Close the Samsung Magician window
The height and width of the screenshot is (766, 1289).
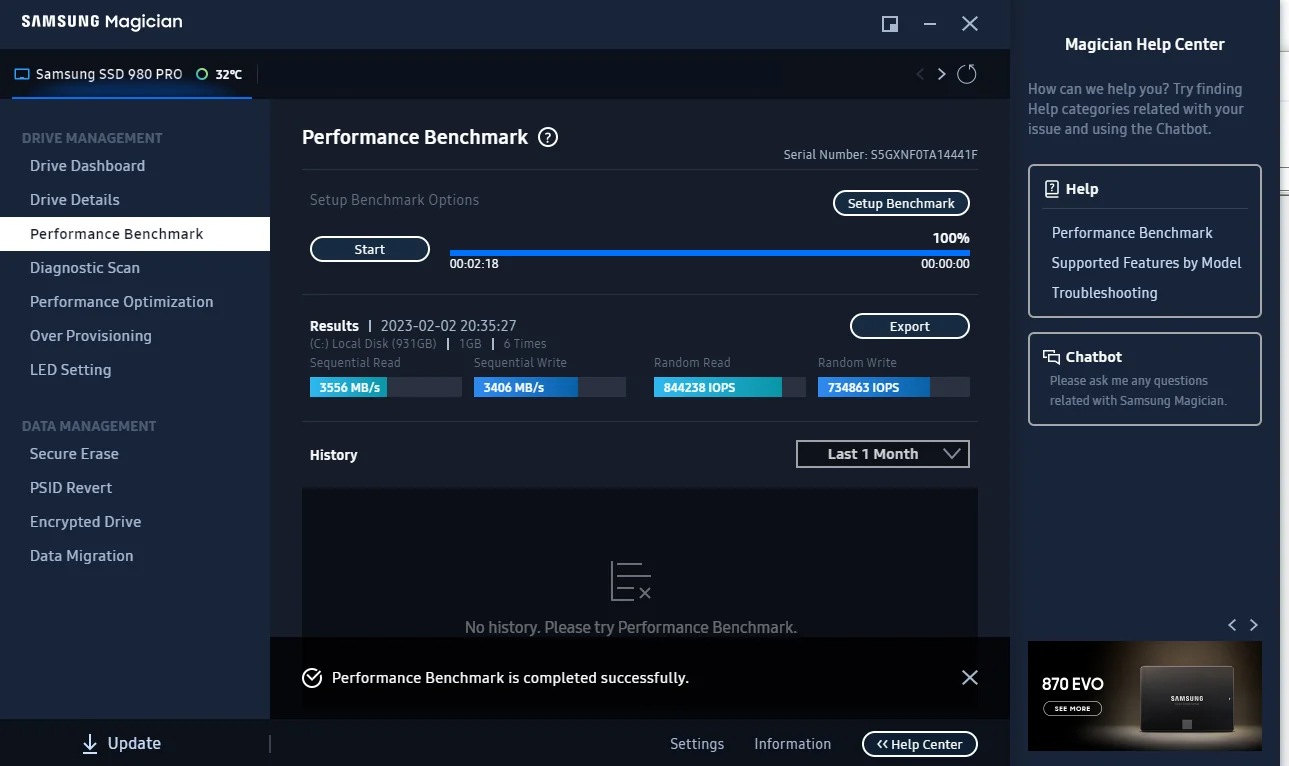click(970, 24)
